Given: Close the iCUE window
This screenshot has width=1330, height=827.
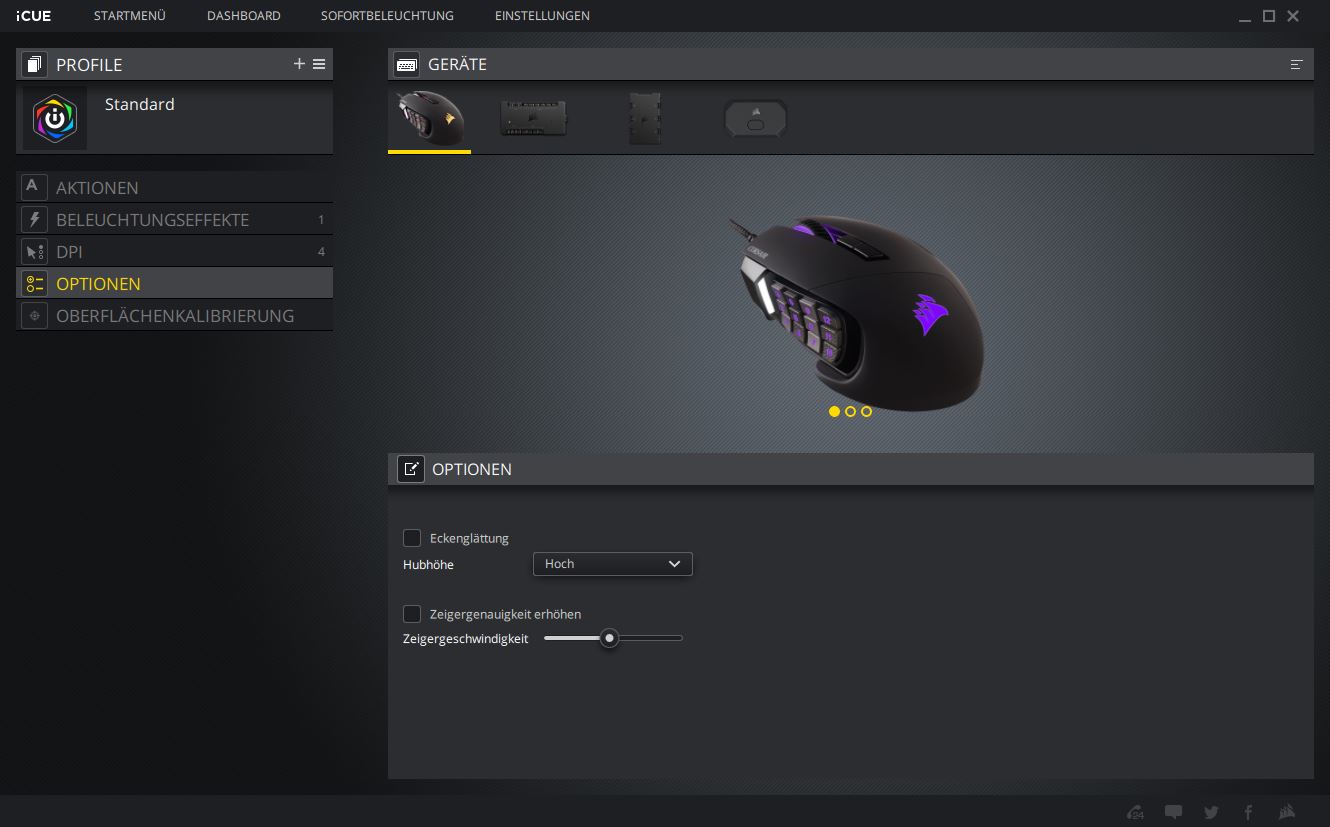Looking at the screenshot, I should [x=1293, y=16].
